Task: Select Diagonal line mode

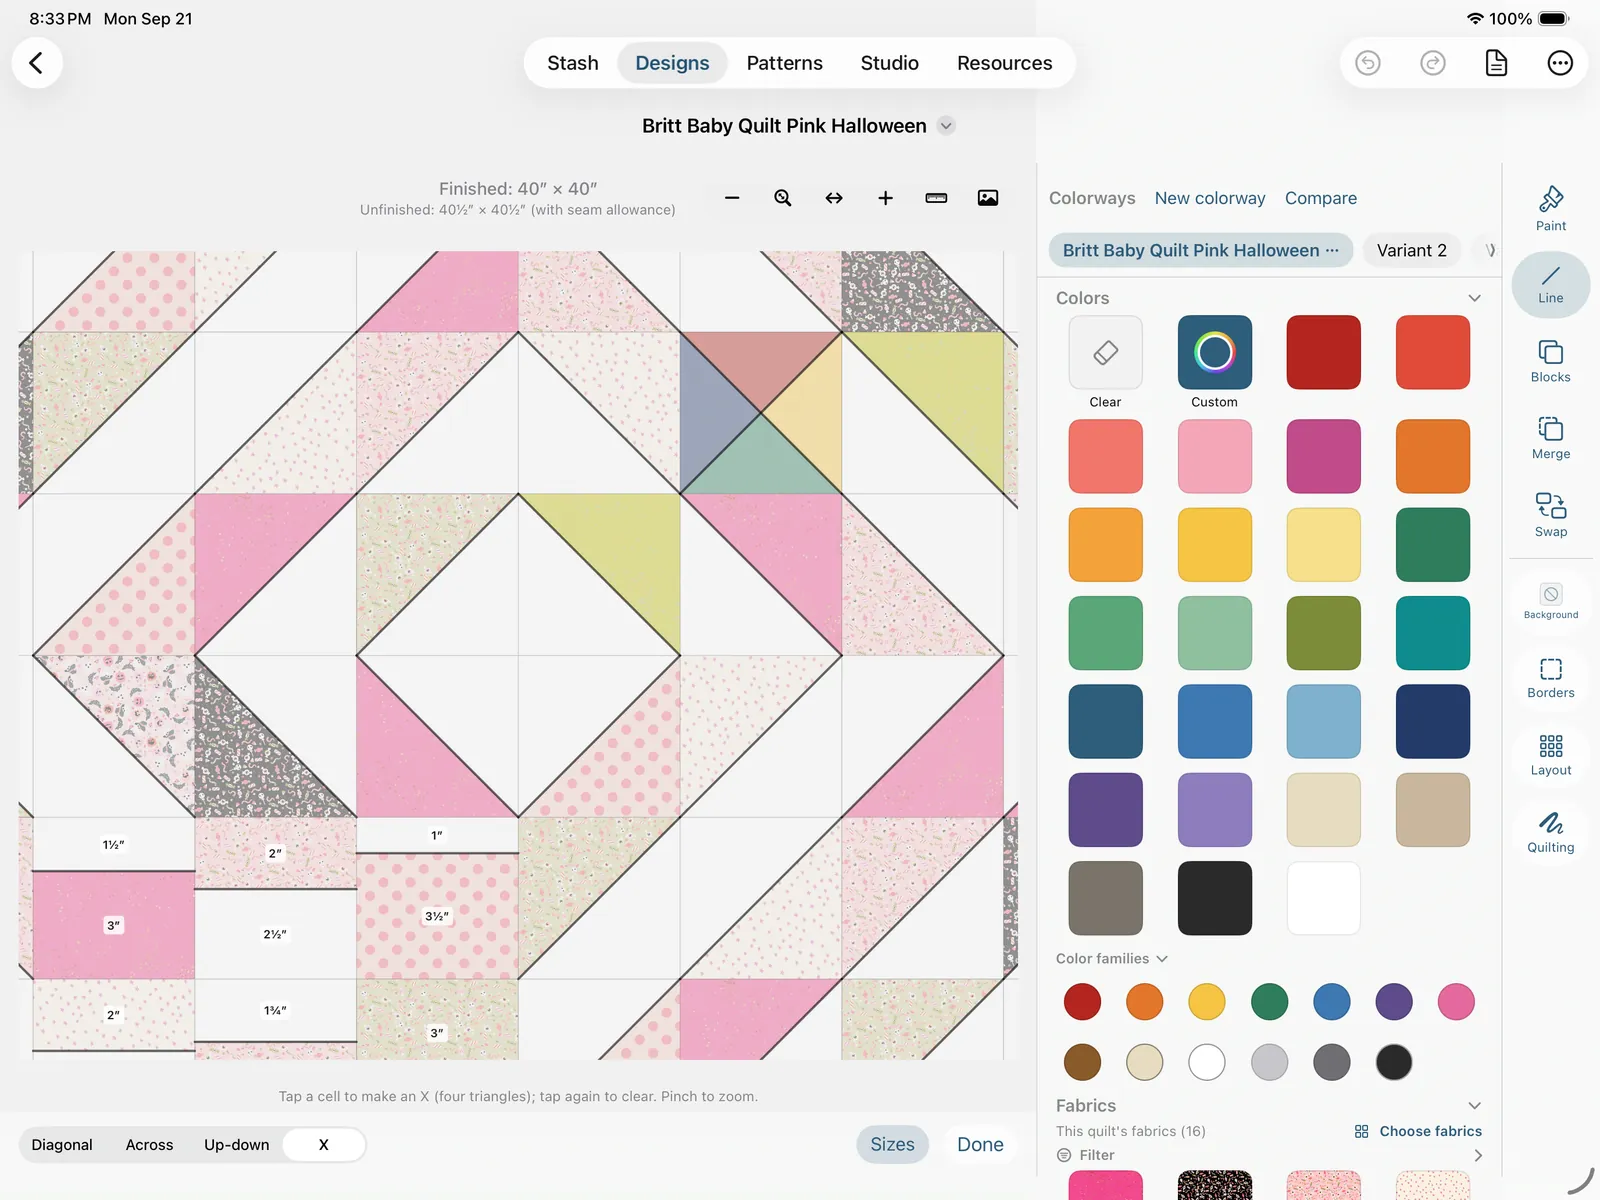Action: tap(62, 1145)
